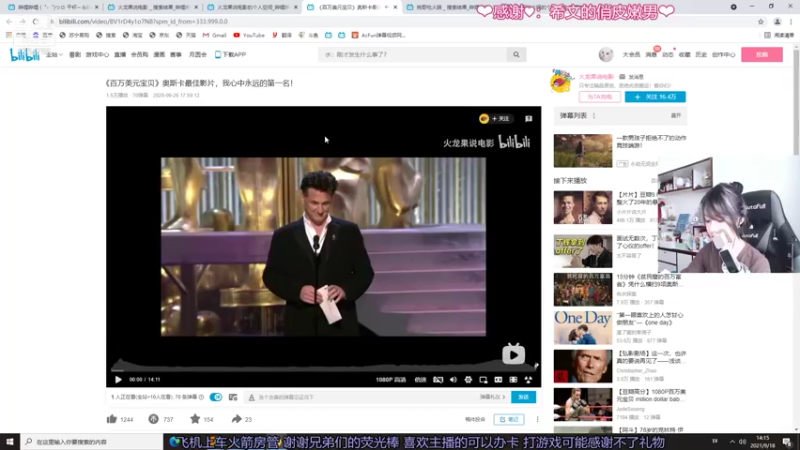This screenshot has height=450, width=800.
Task: Open 会员购 in the header menu
Action: [139, 55]
